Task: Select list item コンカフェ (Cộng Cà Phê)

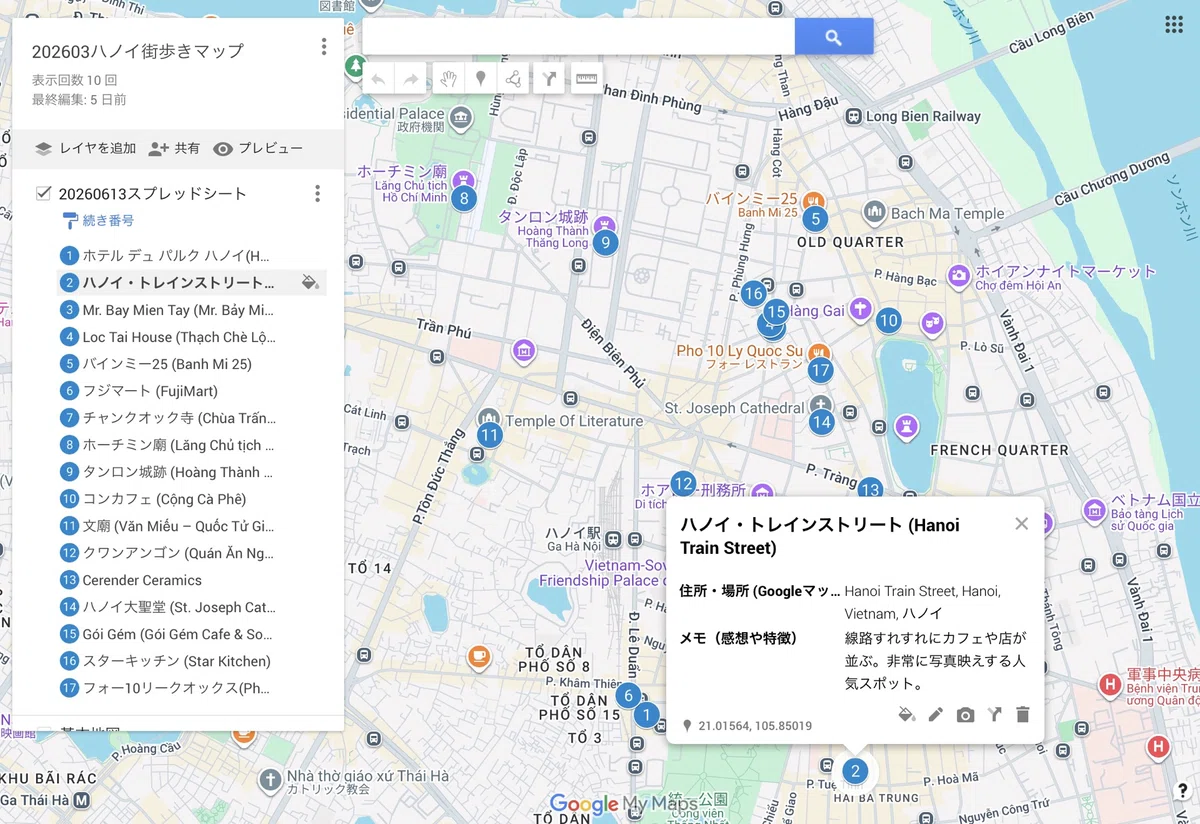Action: [x=193, y=499]
